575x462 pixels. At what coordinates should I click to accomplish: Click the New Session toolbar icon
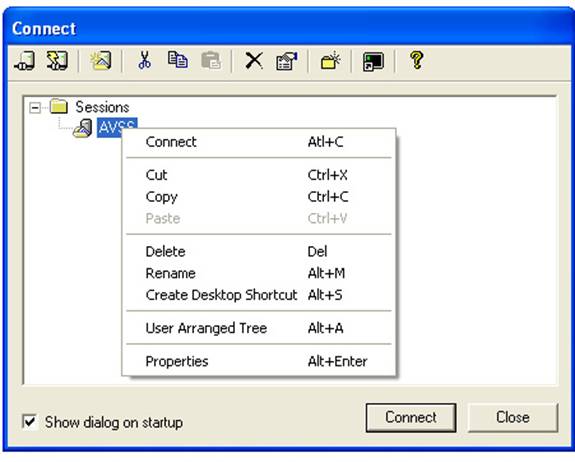point(101,60)
